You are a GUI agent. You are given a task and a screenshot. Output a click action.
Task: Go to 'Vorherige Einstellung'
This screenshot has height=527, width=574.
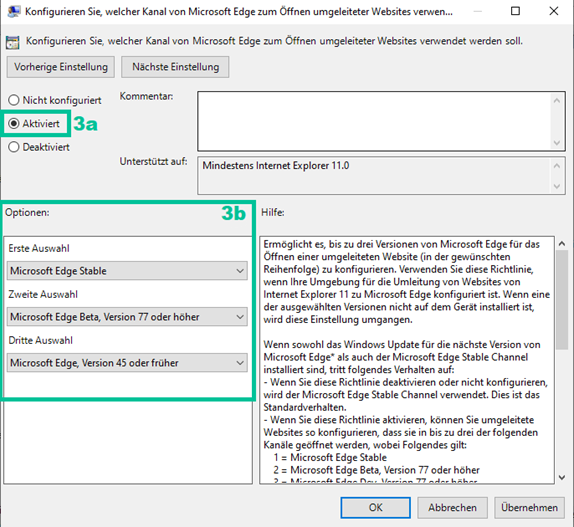click(x=61, y=67)
